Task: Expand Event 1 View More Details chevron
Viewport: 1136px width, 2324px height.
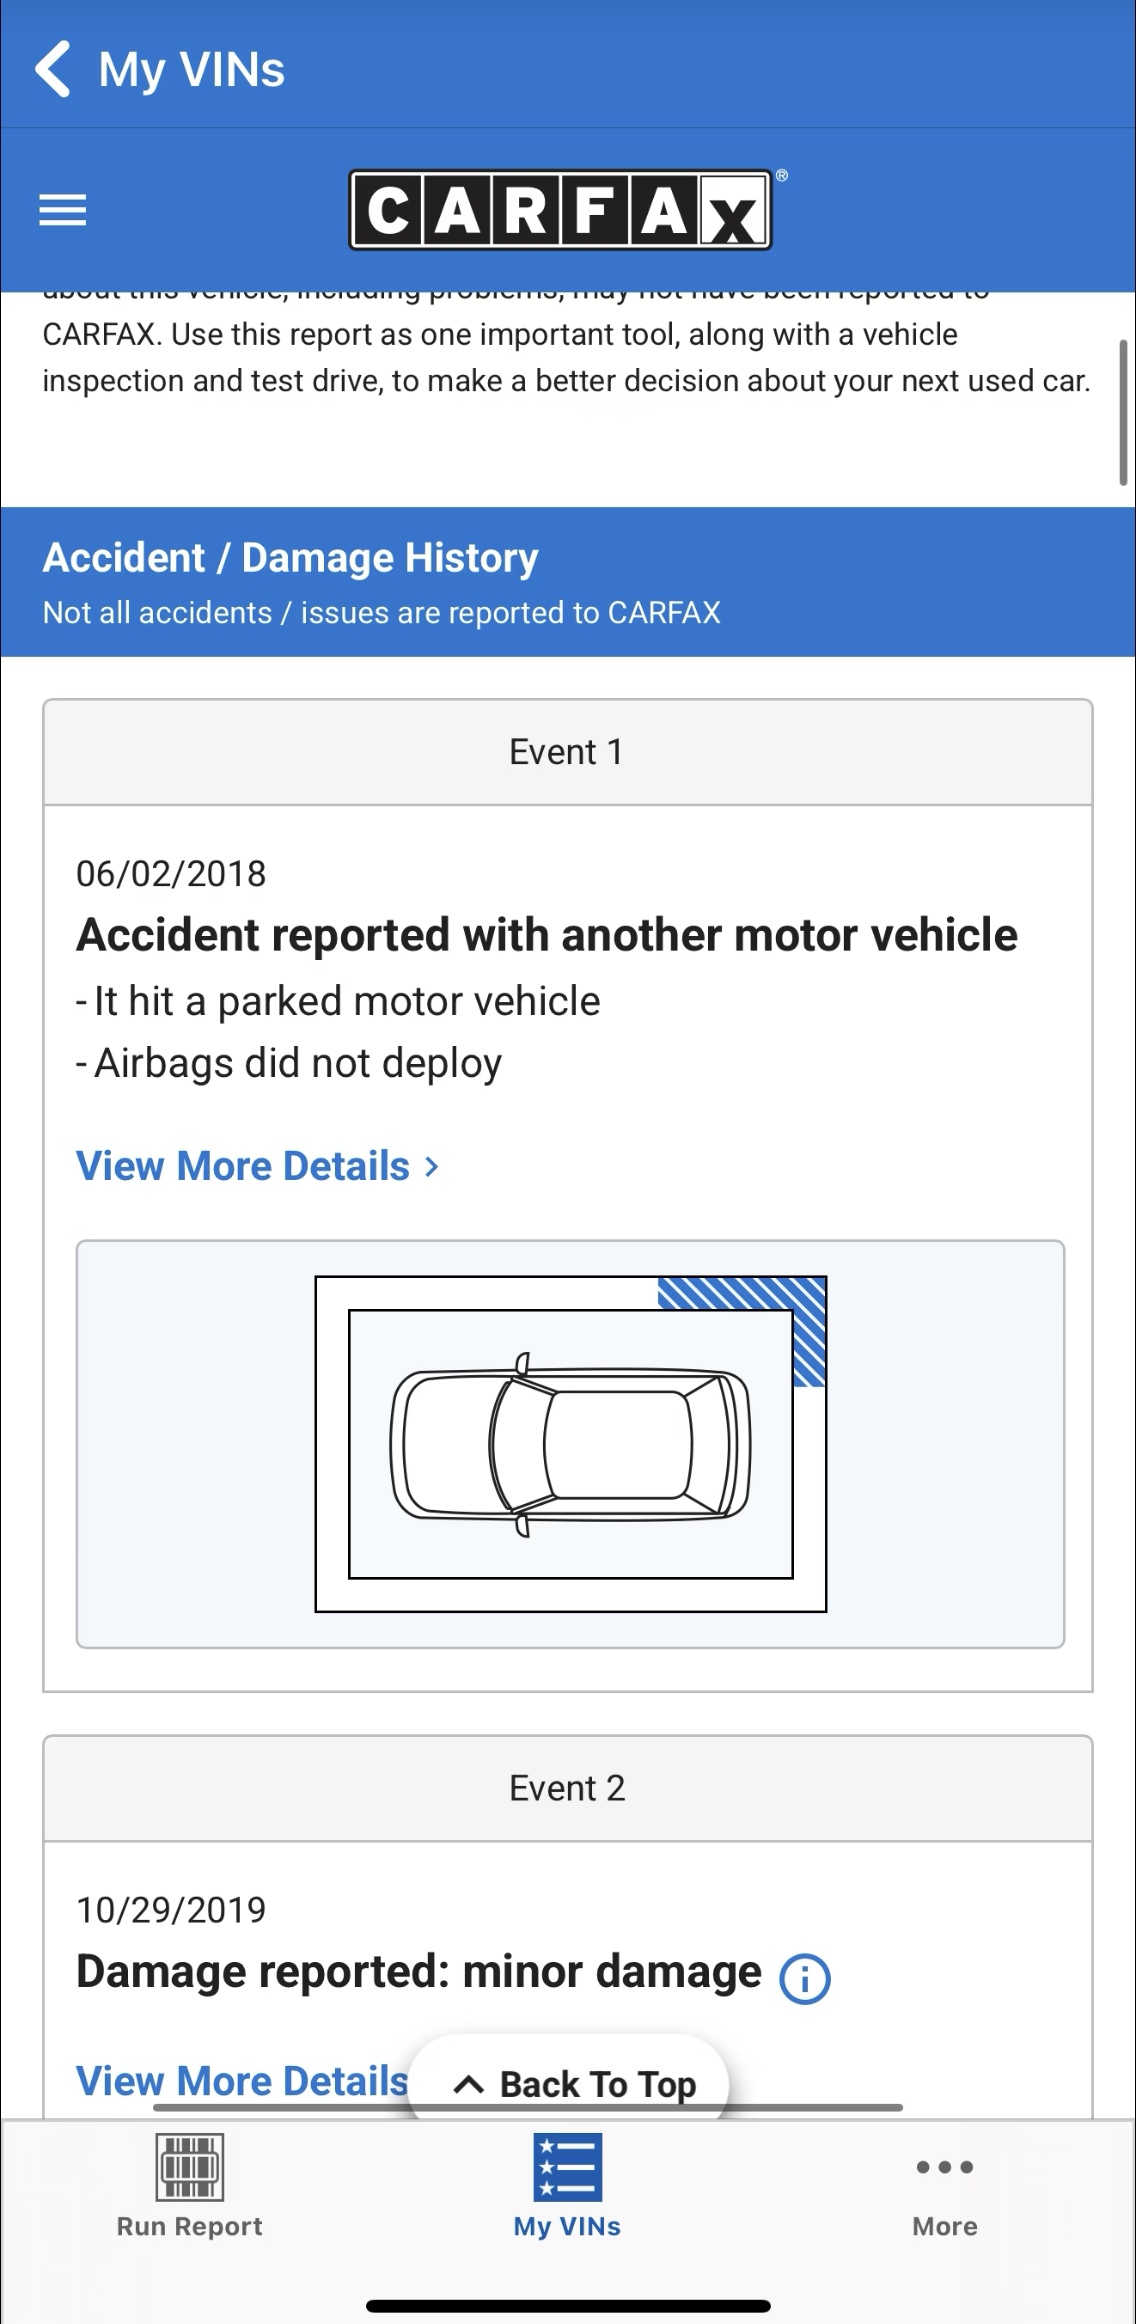Action: click(432, 1166)
